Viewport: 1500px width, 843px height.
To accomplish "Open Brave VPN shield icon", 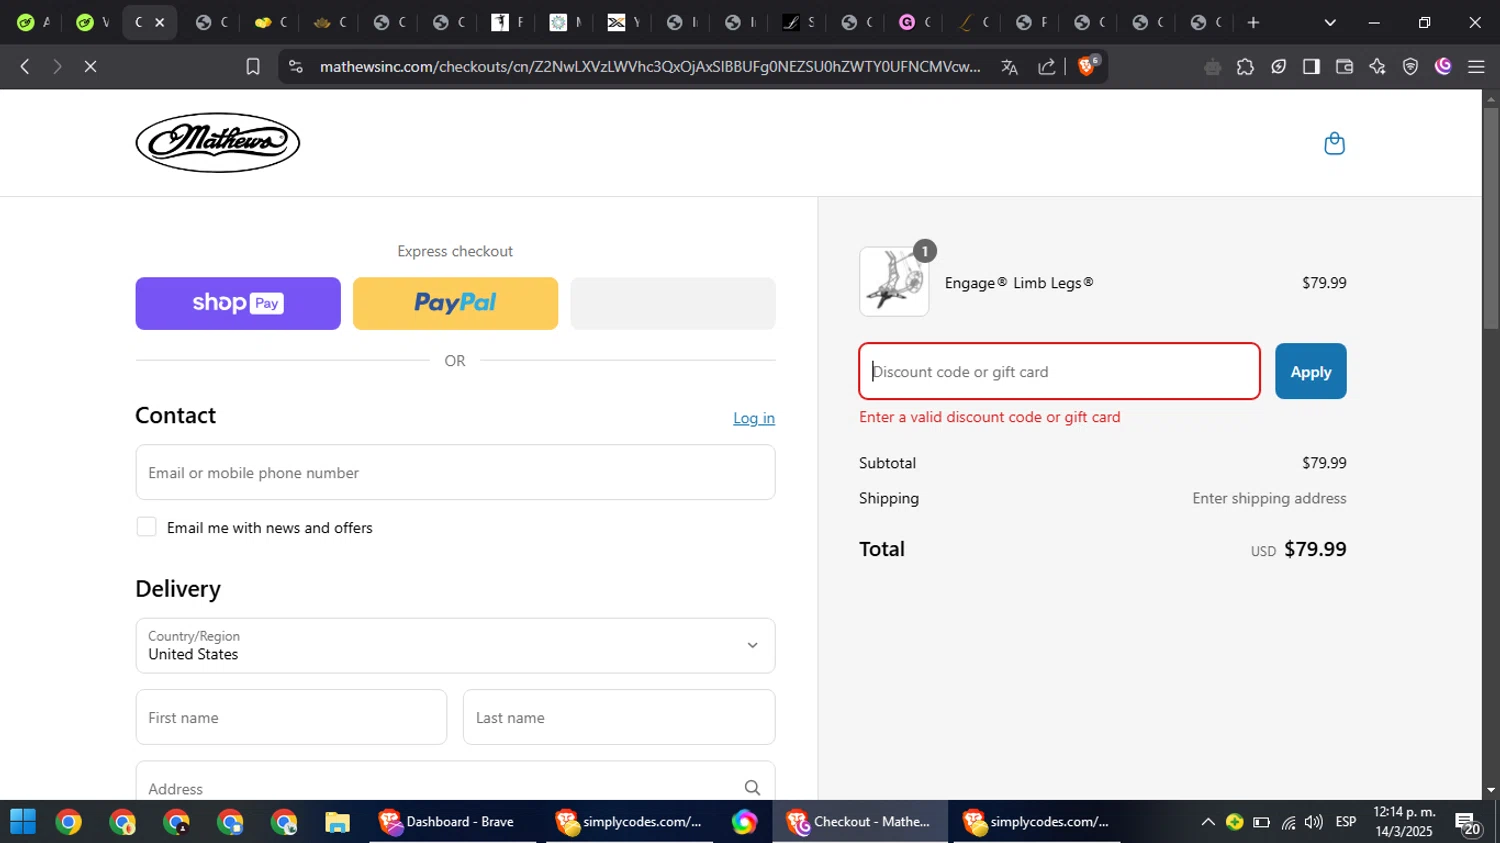I will click(1410, 67).
